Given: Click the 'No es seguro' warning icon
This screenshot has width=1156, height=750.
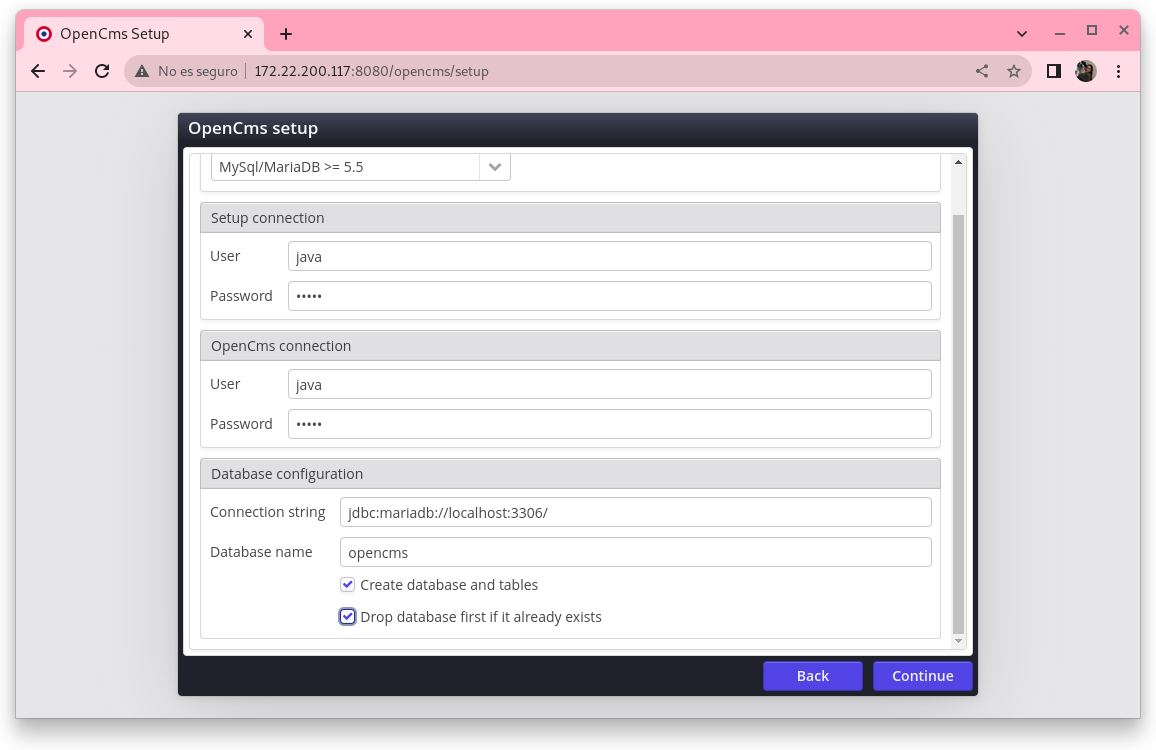Looking at the screenshot, I should coord(142,71).
